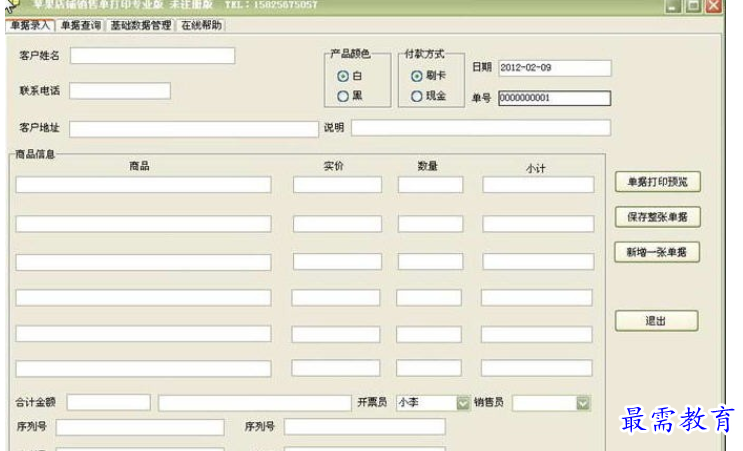Open the 单据查询 tab
Image resolution: width=743 pixels, height=451 pixels.
(x=81, y=25)
